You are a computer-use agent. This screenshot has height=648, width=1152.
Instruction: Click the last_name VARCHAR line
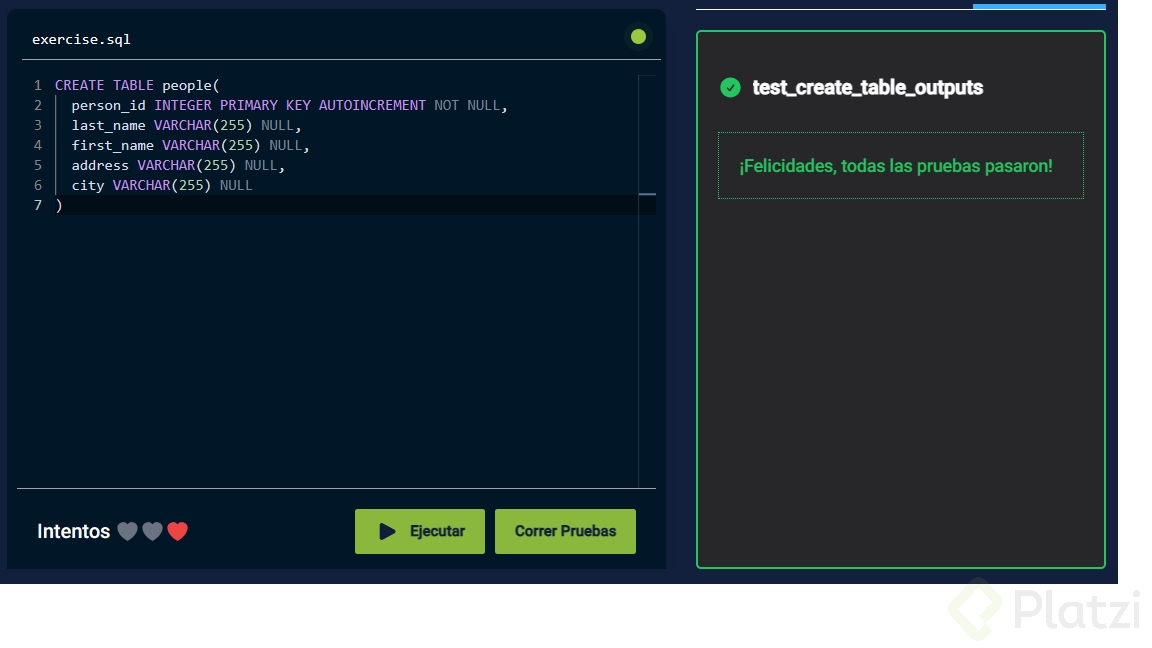[x=187, y=125]
